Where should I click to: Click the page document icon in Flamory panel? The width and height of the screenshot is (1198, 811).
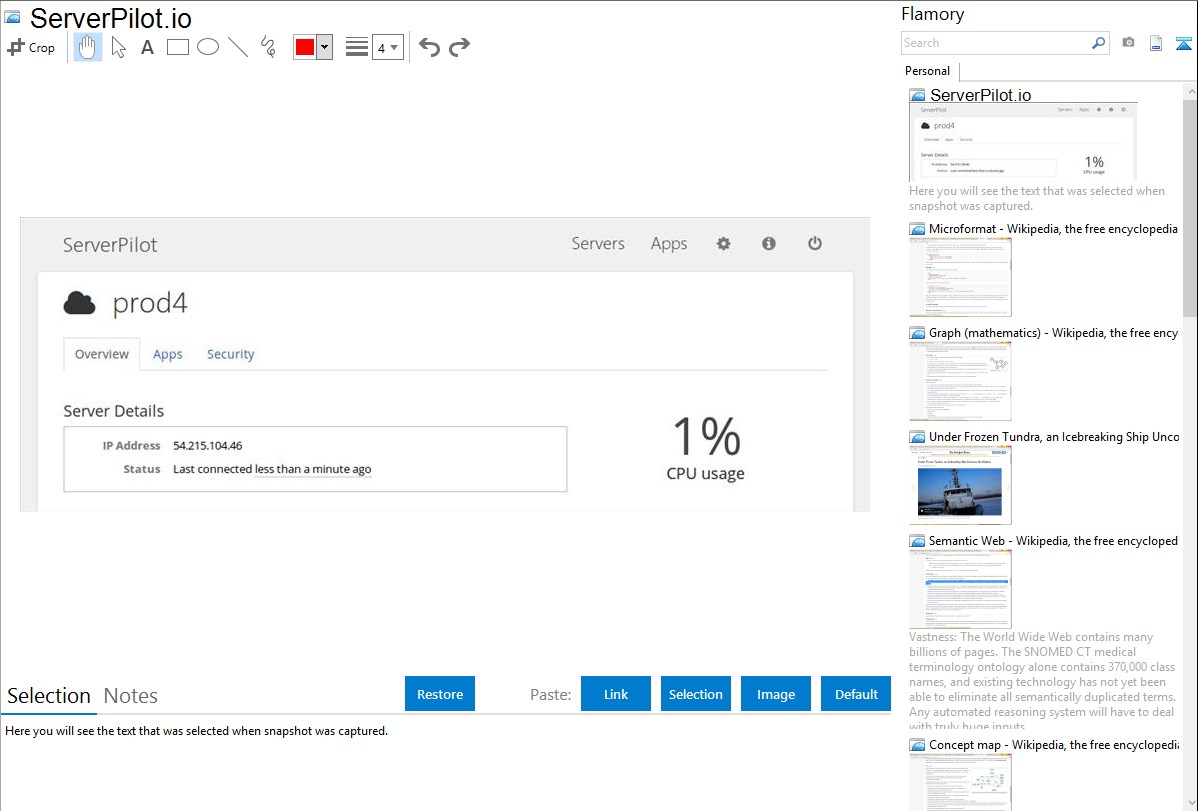click(x=1156, y=43)
